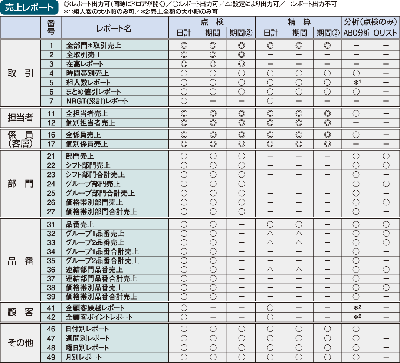Click report 47 週間別レポート
This screenshot has height=363, width=400.
click(87, 338)
